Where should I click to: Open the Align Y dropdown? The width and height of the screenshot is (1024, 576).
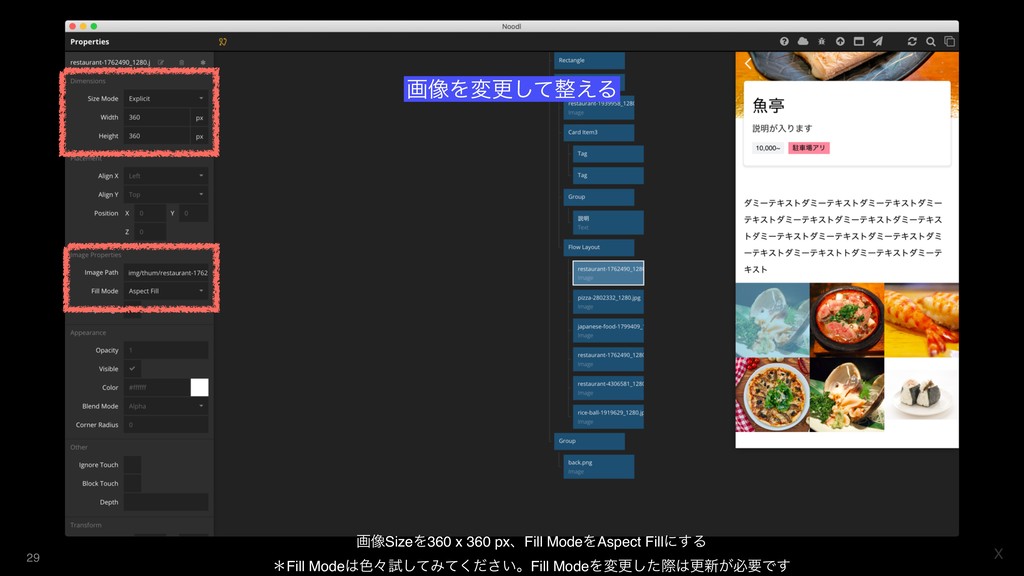[x=166, y=195]
